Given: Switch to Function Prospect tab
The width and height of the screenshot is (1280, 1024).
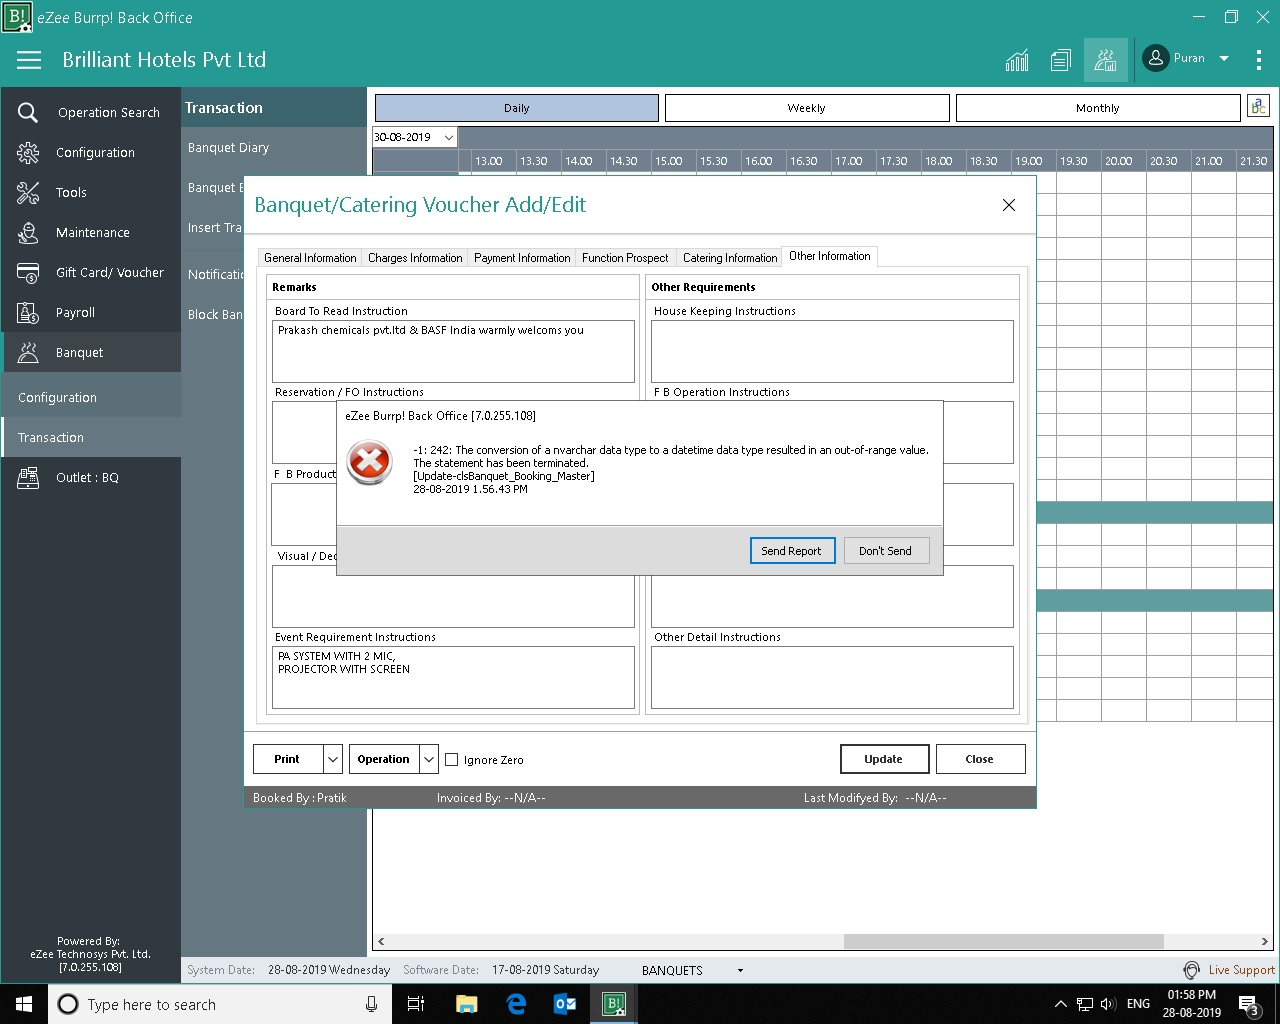Looking at the screenshot, I should point(625,258).
